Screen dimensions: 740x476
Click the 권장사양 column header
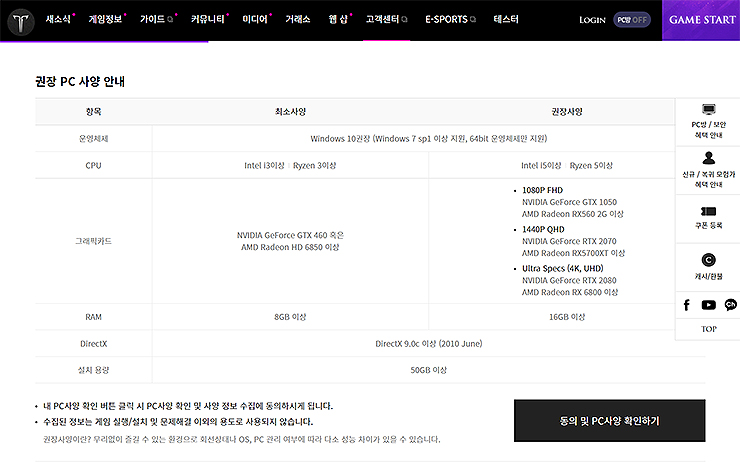(x=567, y=112)
